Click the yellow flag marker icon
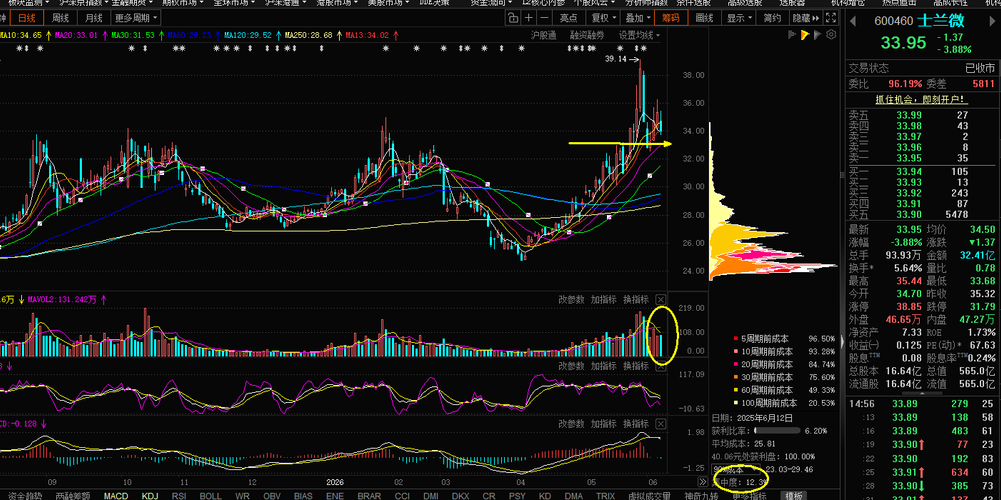1001x500 pixels. tap(805, 34)
